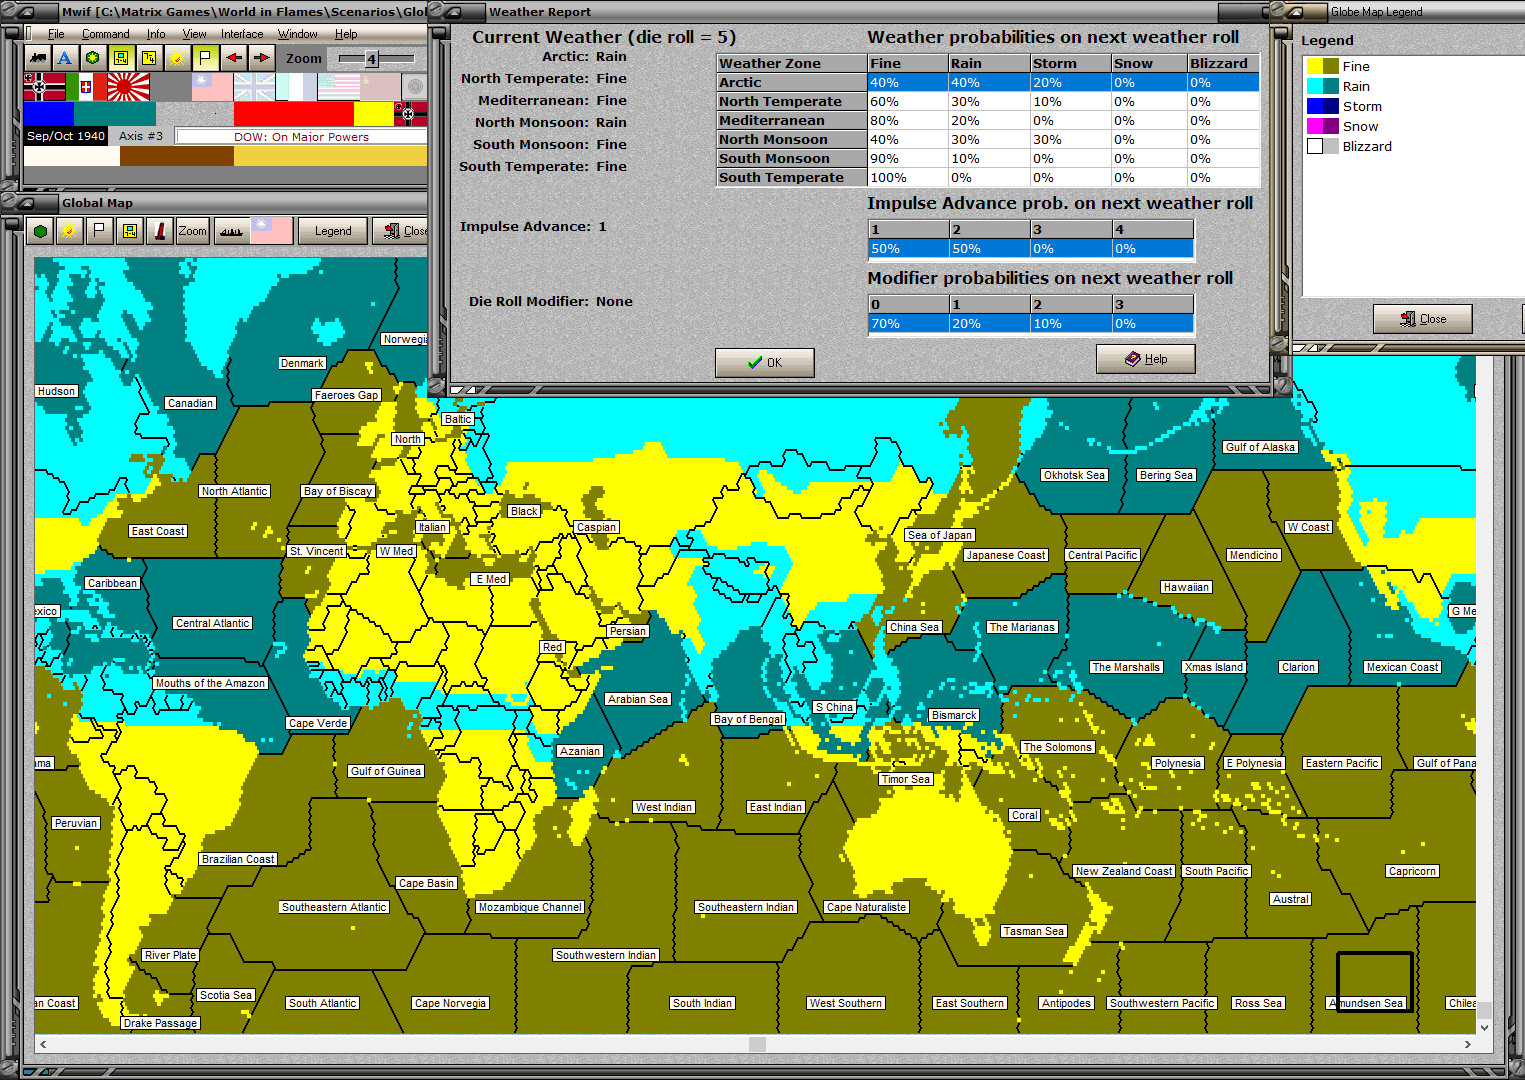Toggle the highlighted white flag button in main toolbar
Screen dimensions: 1525x1080
[205, 58]
